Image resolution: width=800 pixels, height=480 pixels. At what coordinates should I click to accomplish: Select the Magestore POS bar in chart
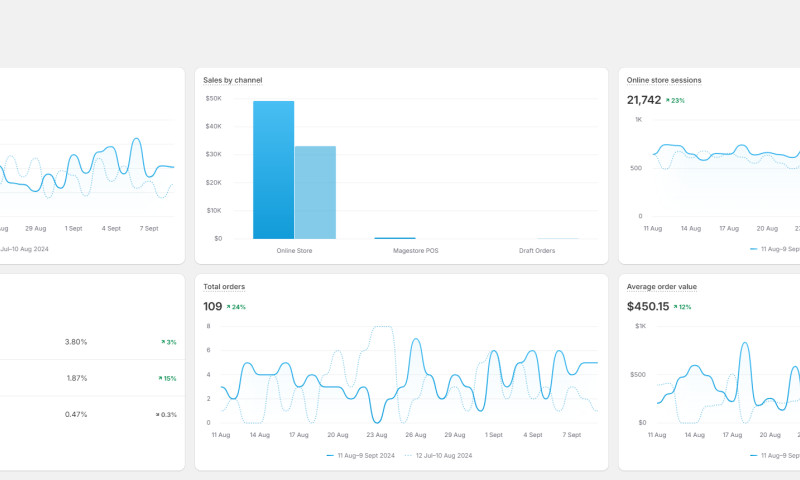pos(394,238)
